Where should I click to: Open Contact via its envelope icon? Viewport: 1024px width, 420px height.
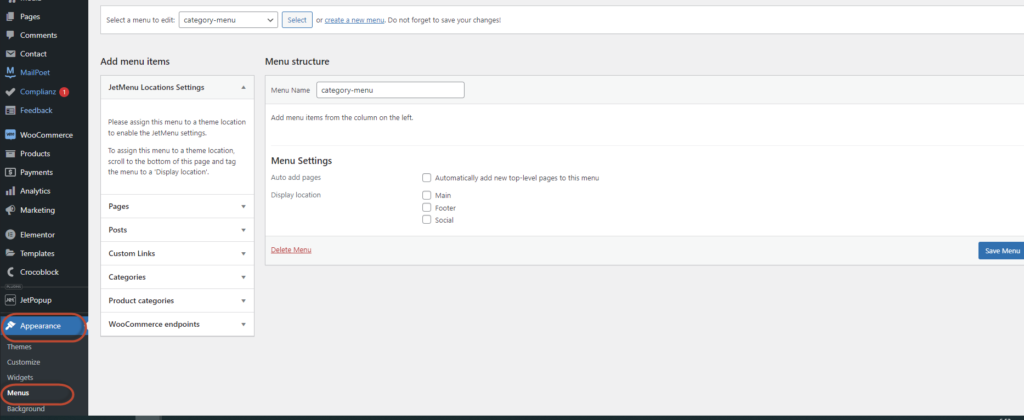coord(11,54)
